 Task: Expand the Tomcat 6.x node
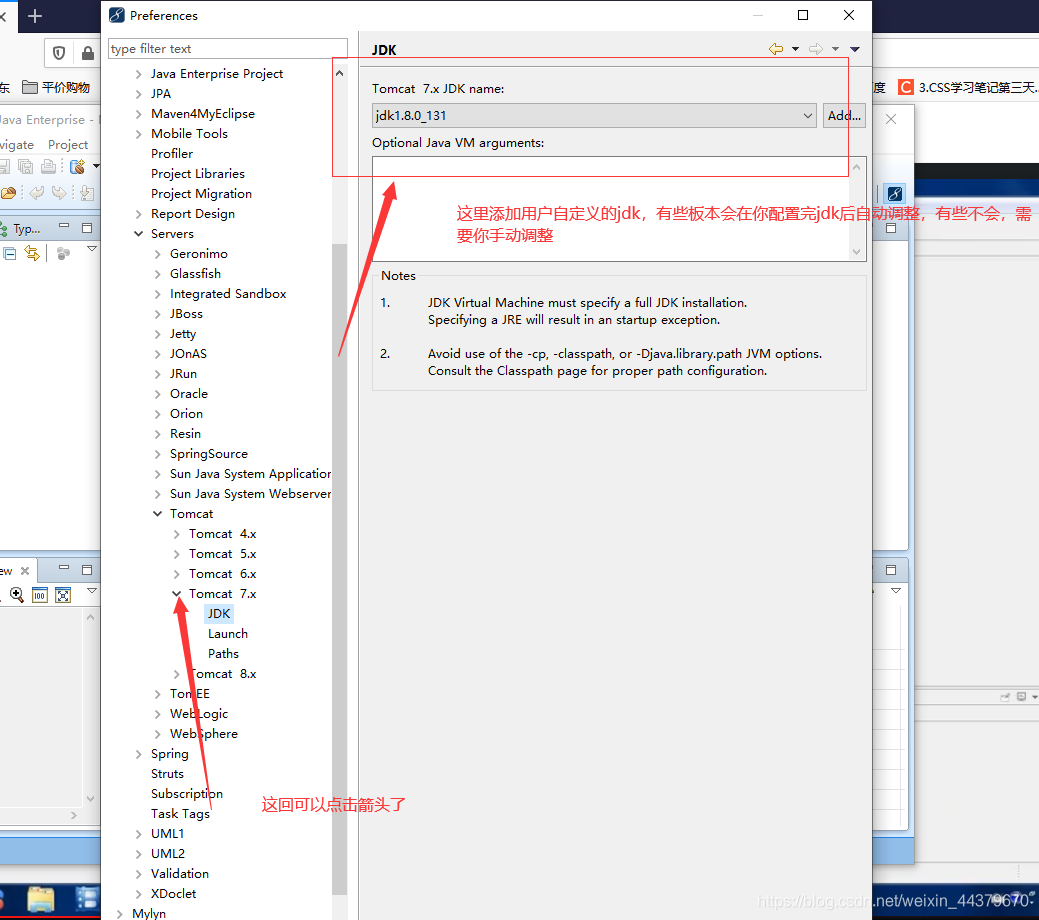[x=176, y=574]
